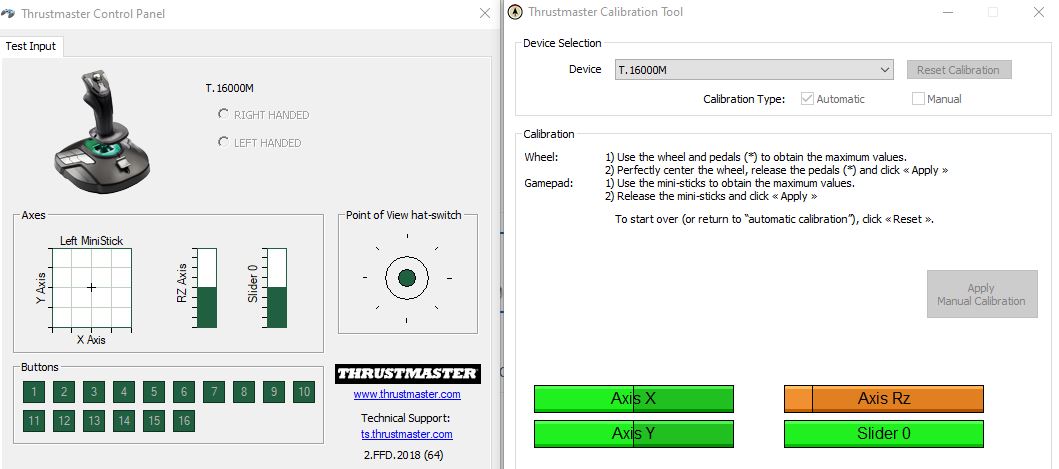Click the Reset Calibration button
1059x469 pixels.
(x=958, y=70)
